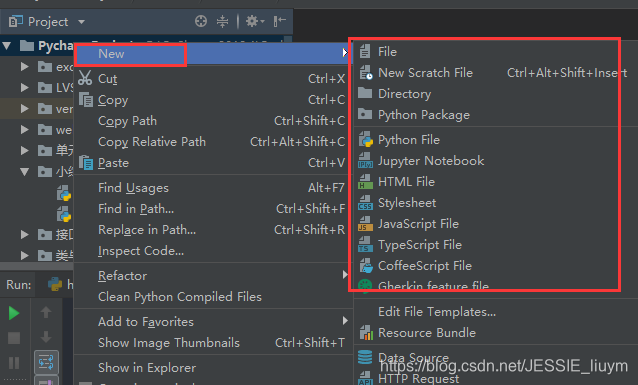Click the New Scratch File icon
Screen dimensions: 638x385
[365, 72]
